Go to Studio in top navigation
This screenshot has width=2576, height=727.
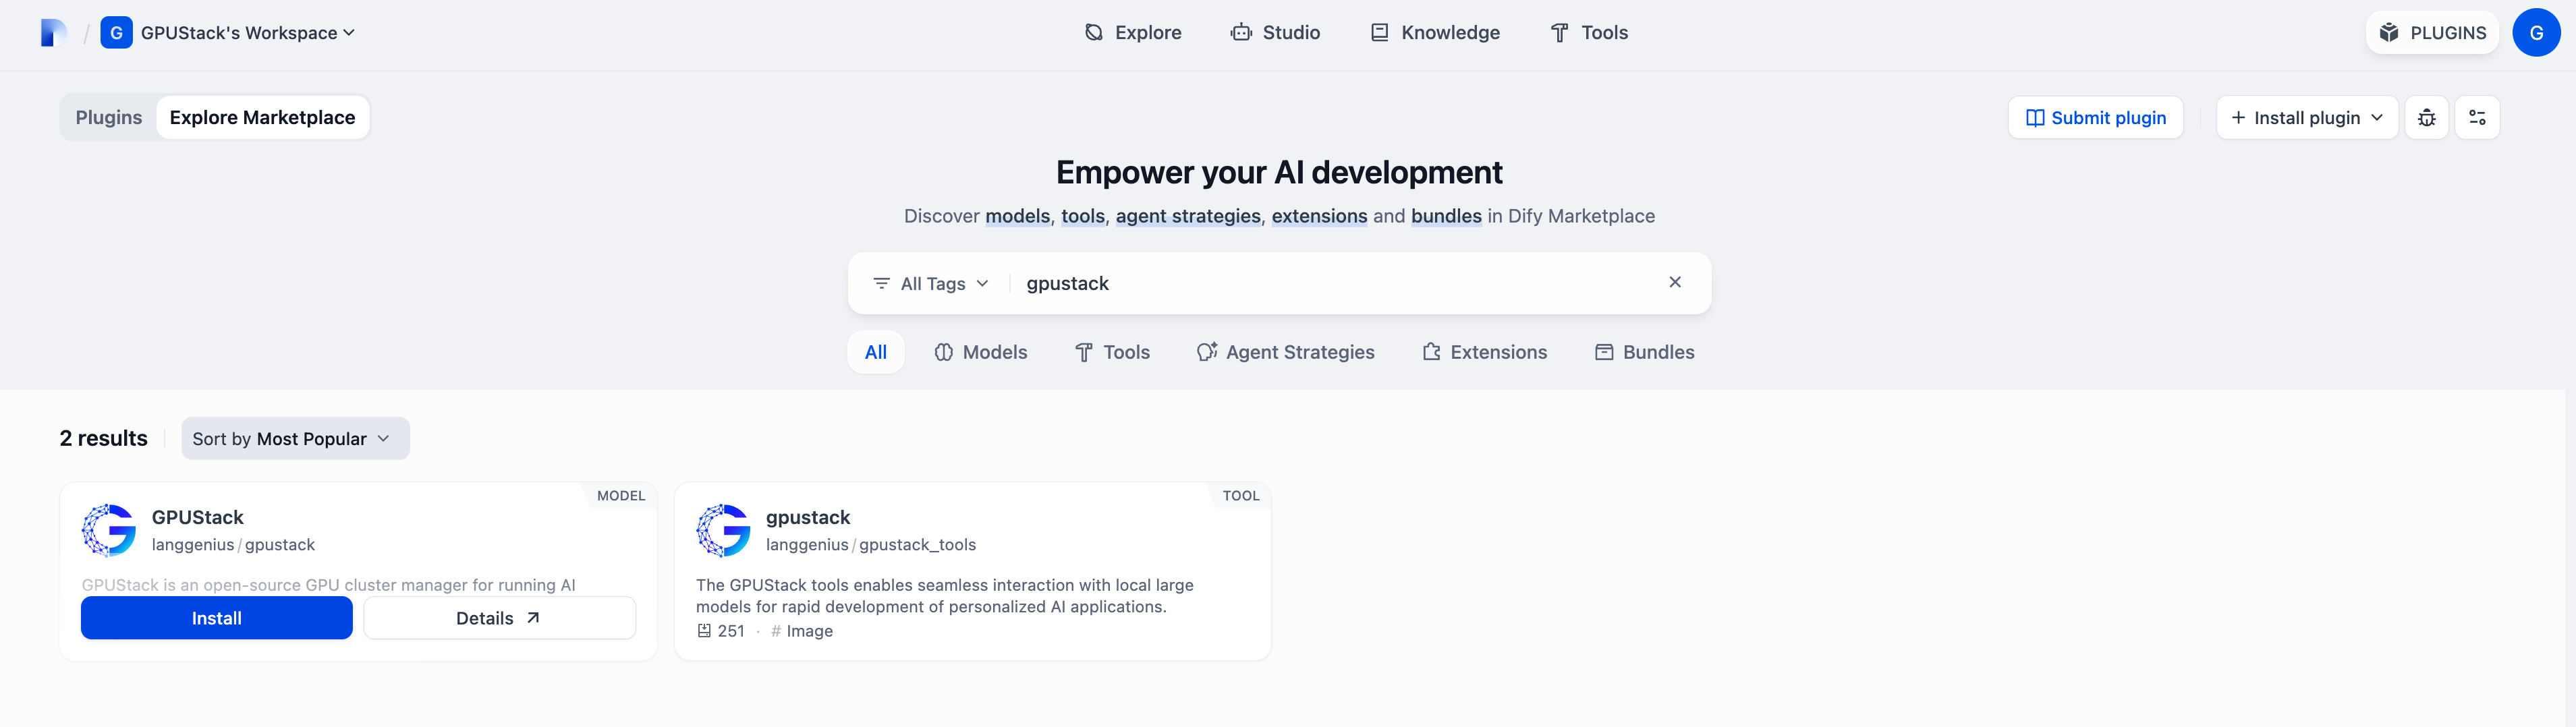1276,33
